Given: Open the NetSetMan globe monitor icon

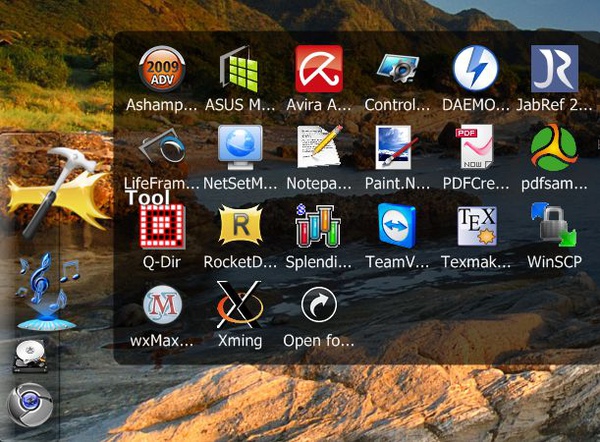Looking at the screenshot, I should coord(240,147).
